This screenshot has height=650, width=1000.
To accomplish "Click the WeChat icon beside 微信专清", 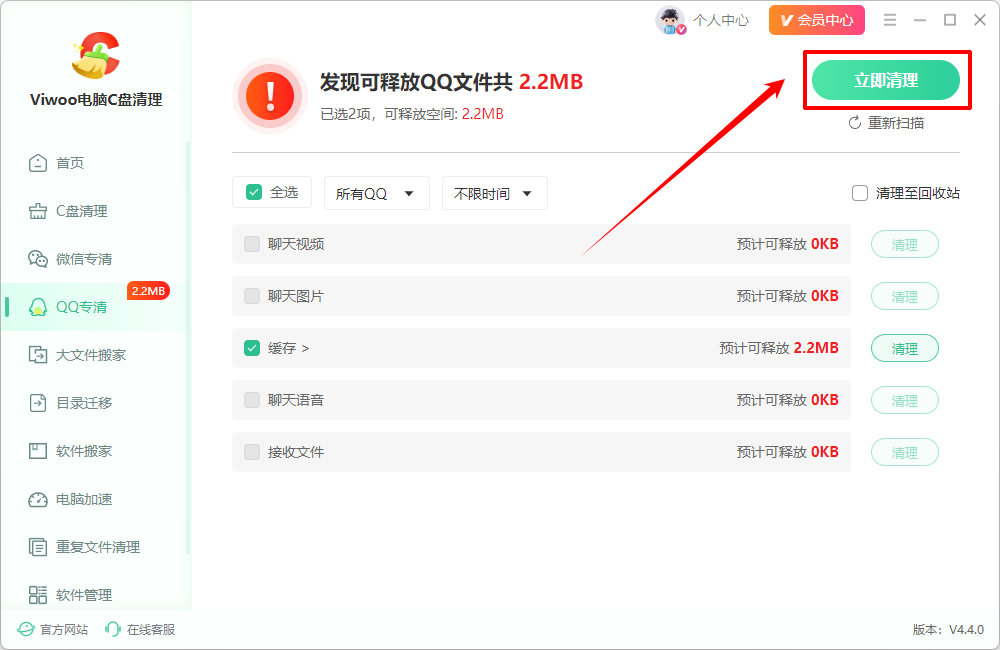I will point(38,259).
